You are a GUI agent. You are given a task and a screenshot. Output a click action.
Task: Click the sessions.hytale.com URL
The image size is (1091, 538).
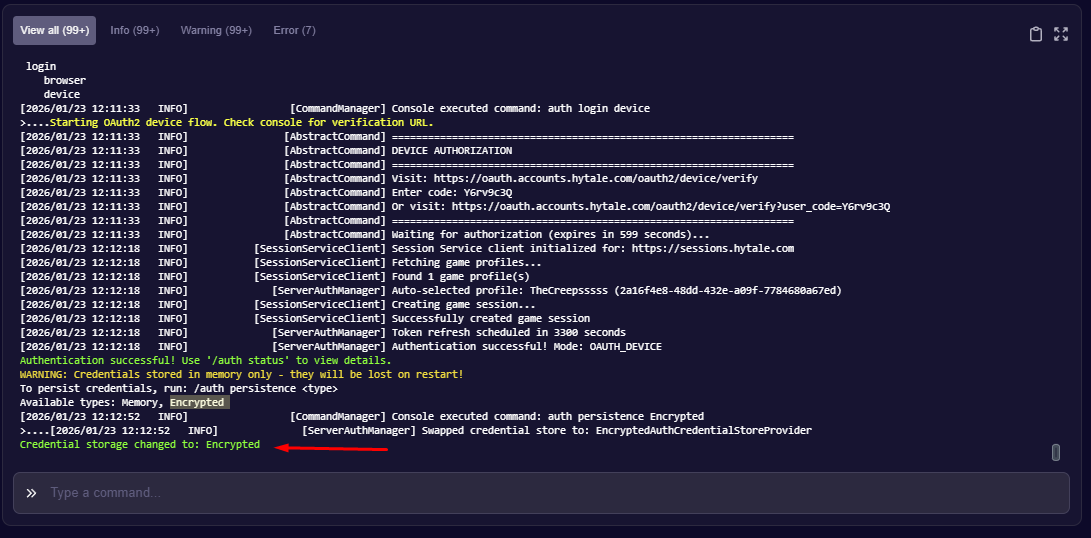tap(712, 248)
